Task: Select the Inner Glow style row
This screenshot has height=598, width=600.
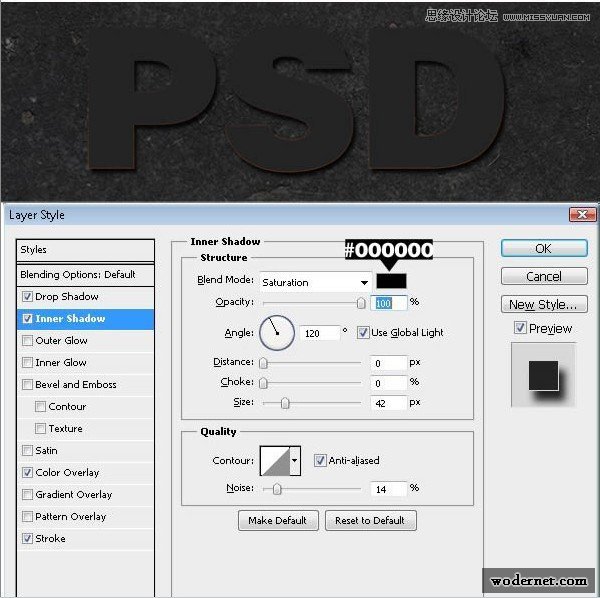Action: click(85, 362)
